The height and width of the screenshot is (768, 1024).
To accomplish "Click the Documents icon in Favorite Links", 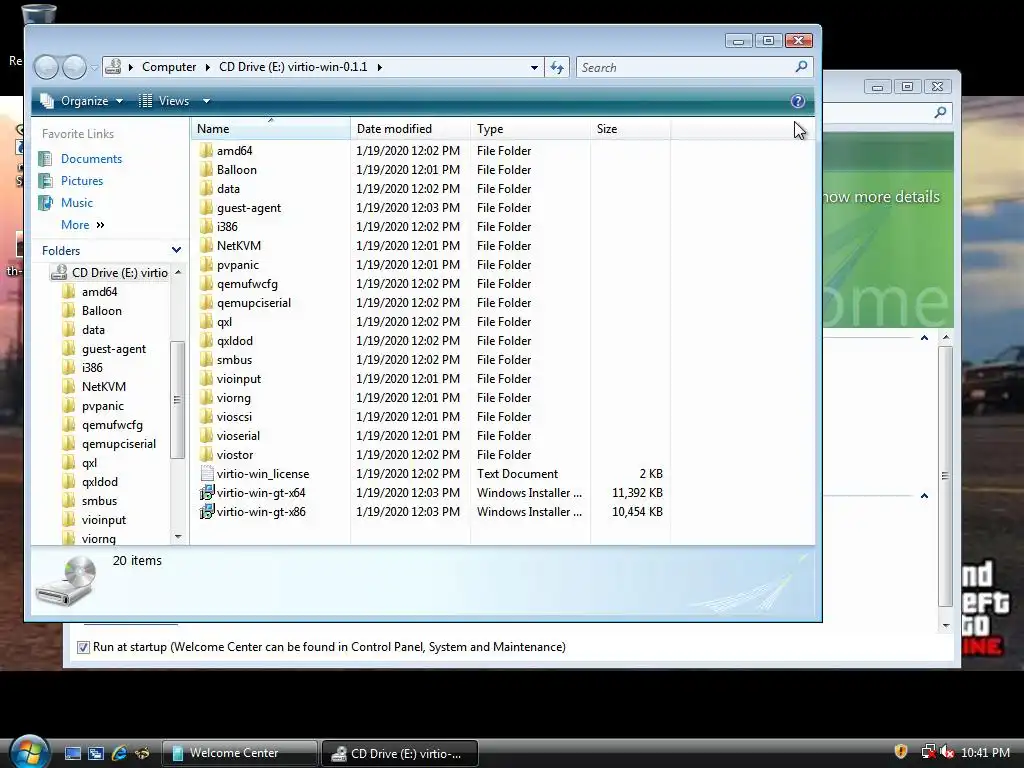I will point(46,159).
